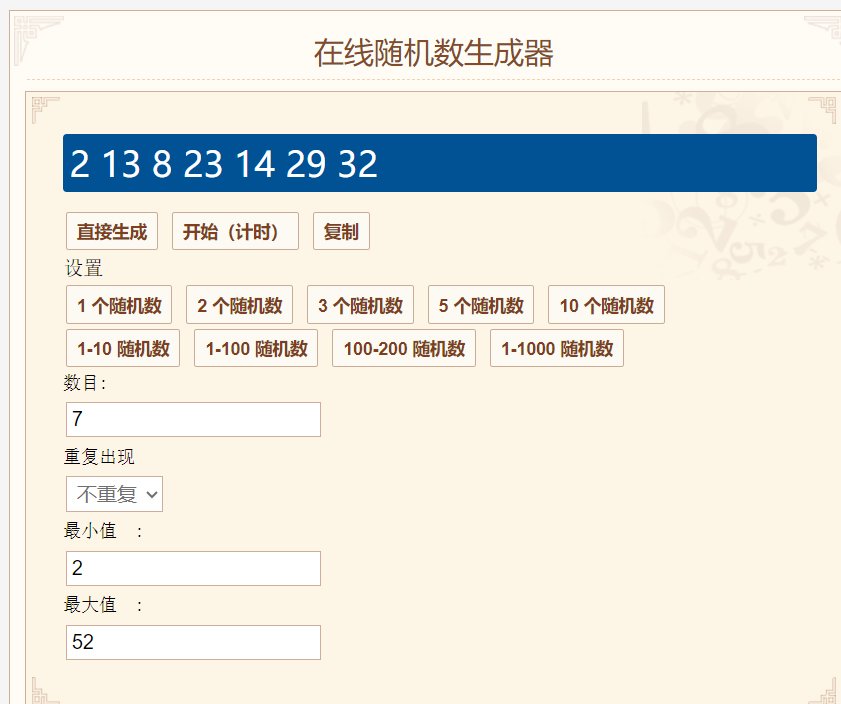The height and width of the screenshot is (704, 841).
Task: Click the 数目 label
Action: (x=85, y=383)
